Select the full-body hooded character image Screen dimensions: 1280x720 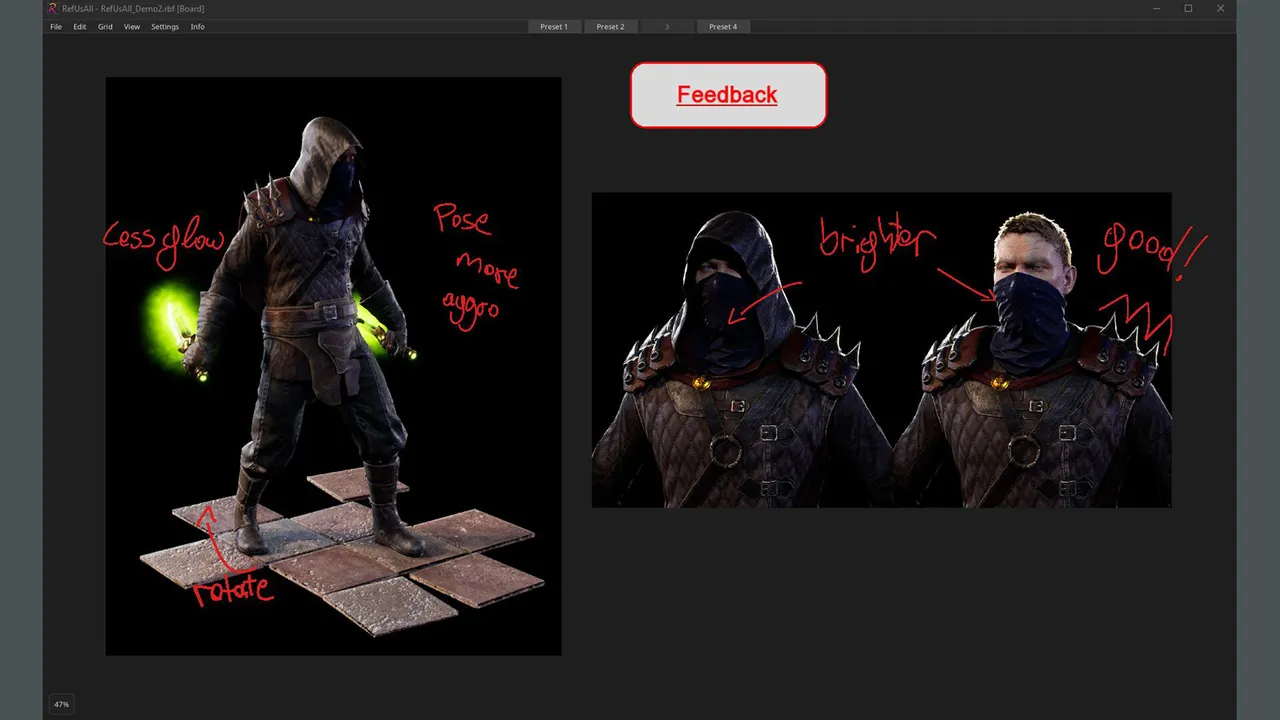(x=333, y=366)
